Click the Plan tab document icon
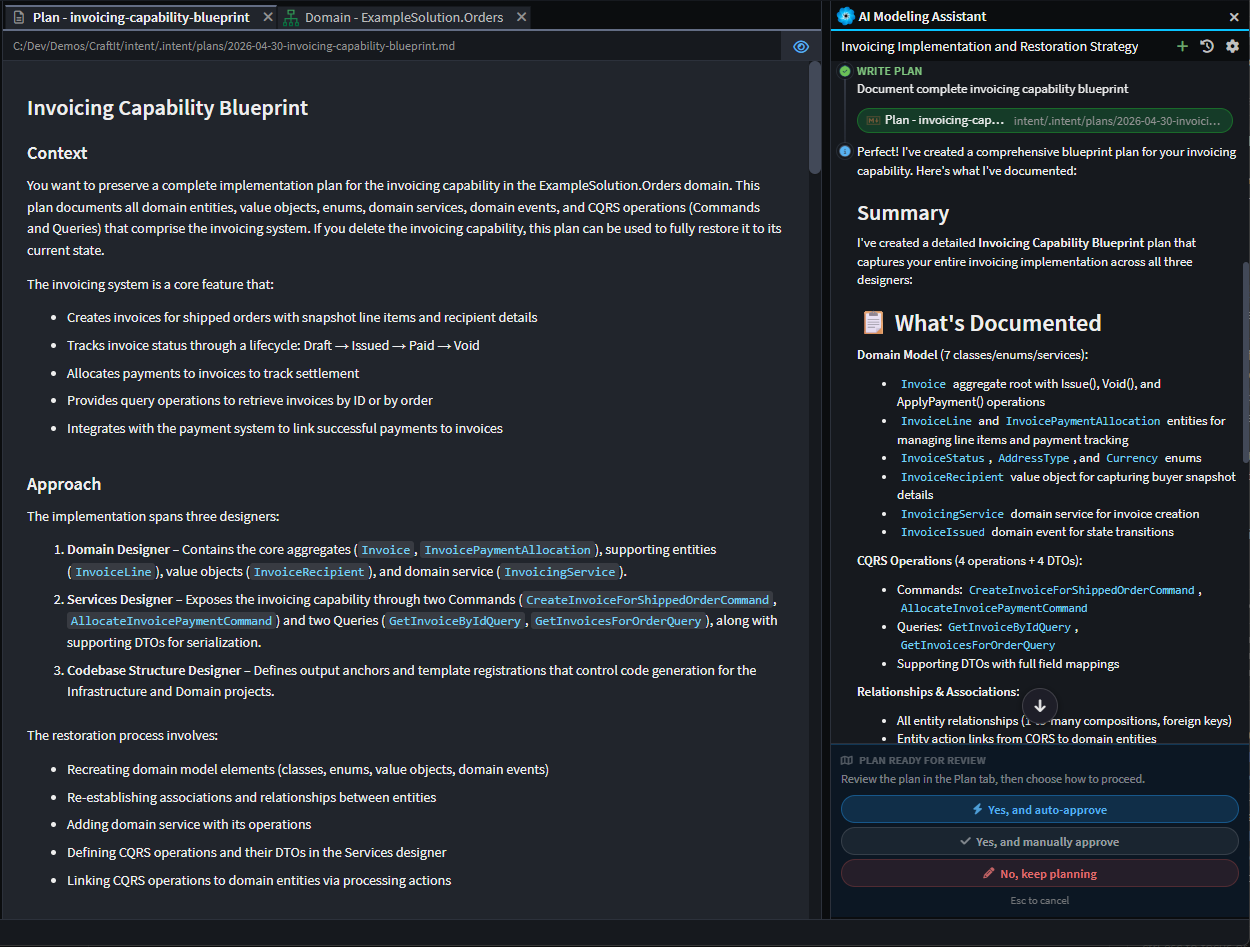This screenshot has width=1250, height=947. coord(19,17)
